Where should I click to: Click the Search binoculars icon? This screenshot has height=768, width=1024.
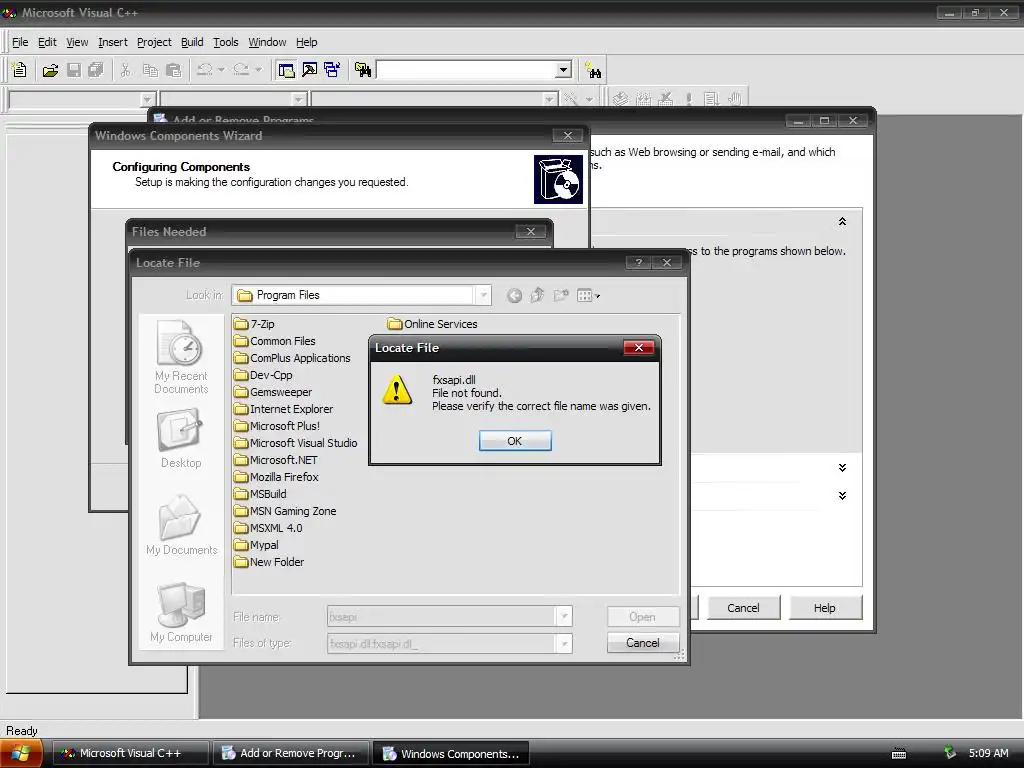[x=593, y=70]
